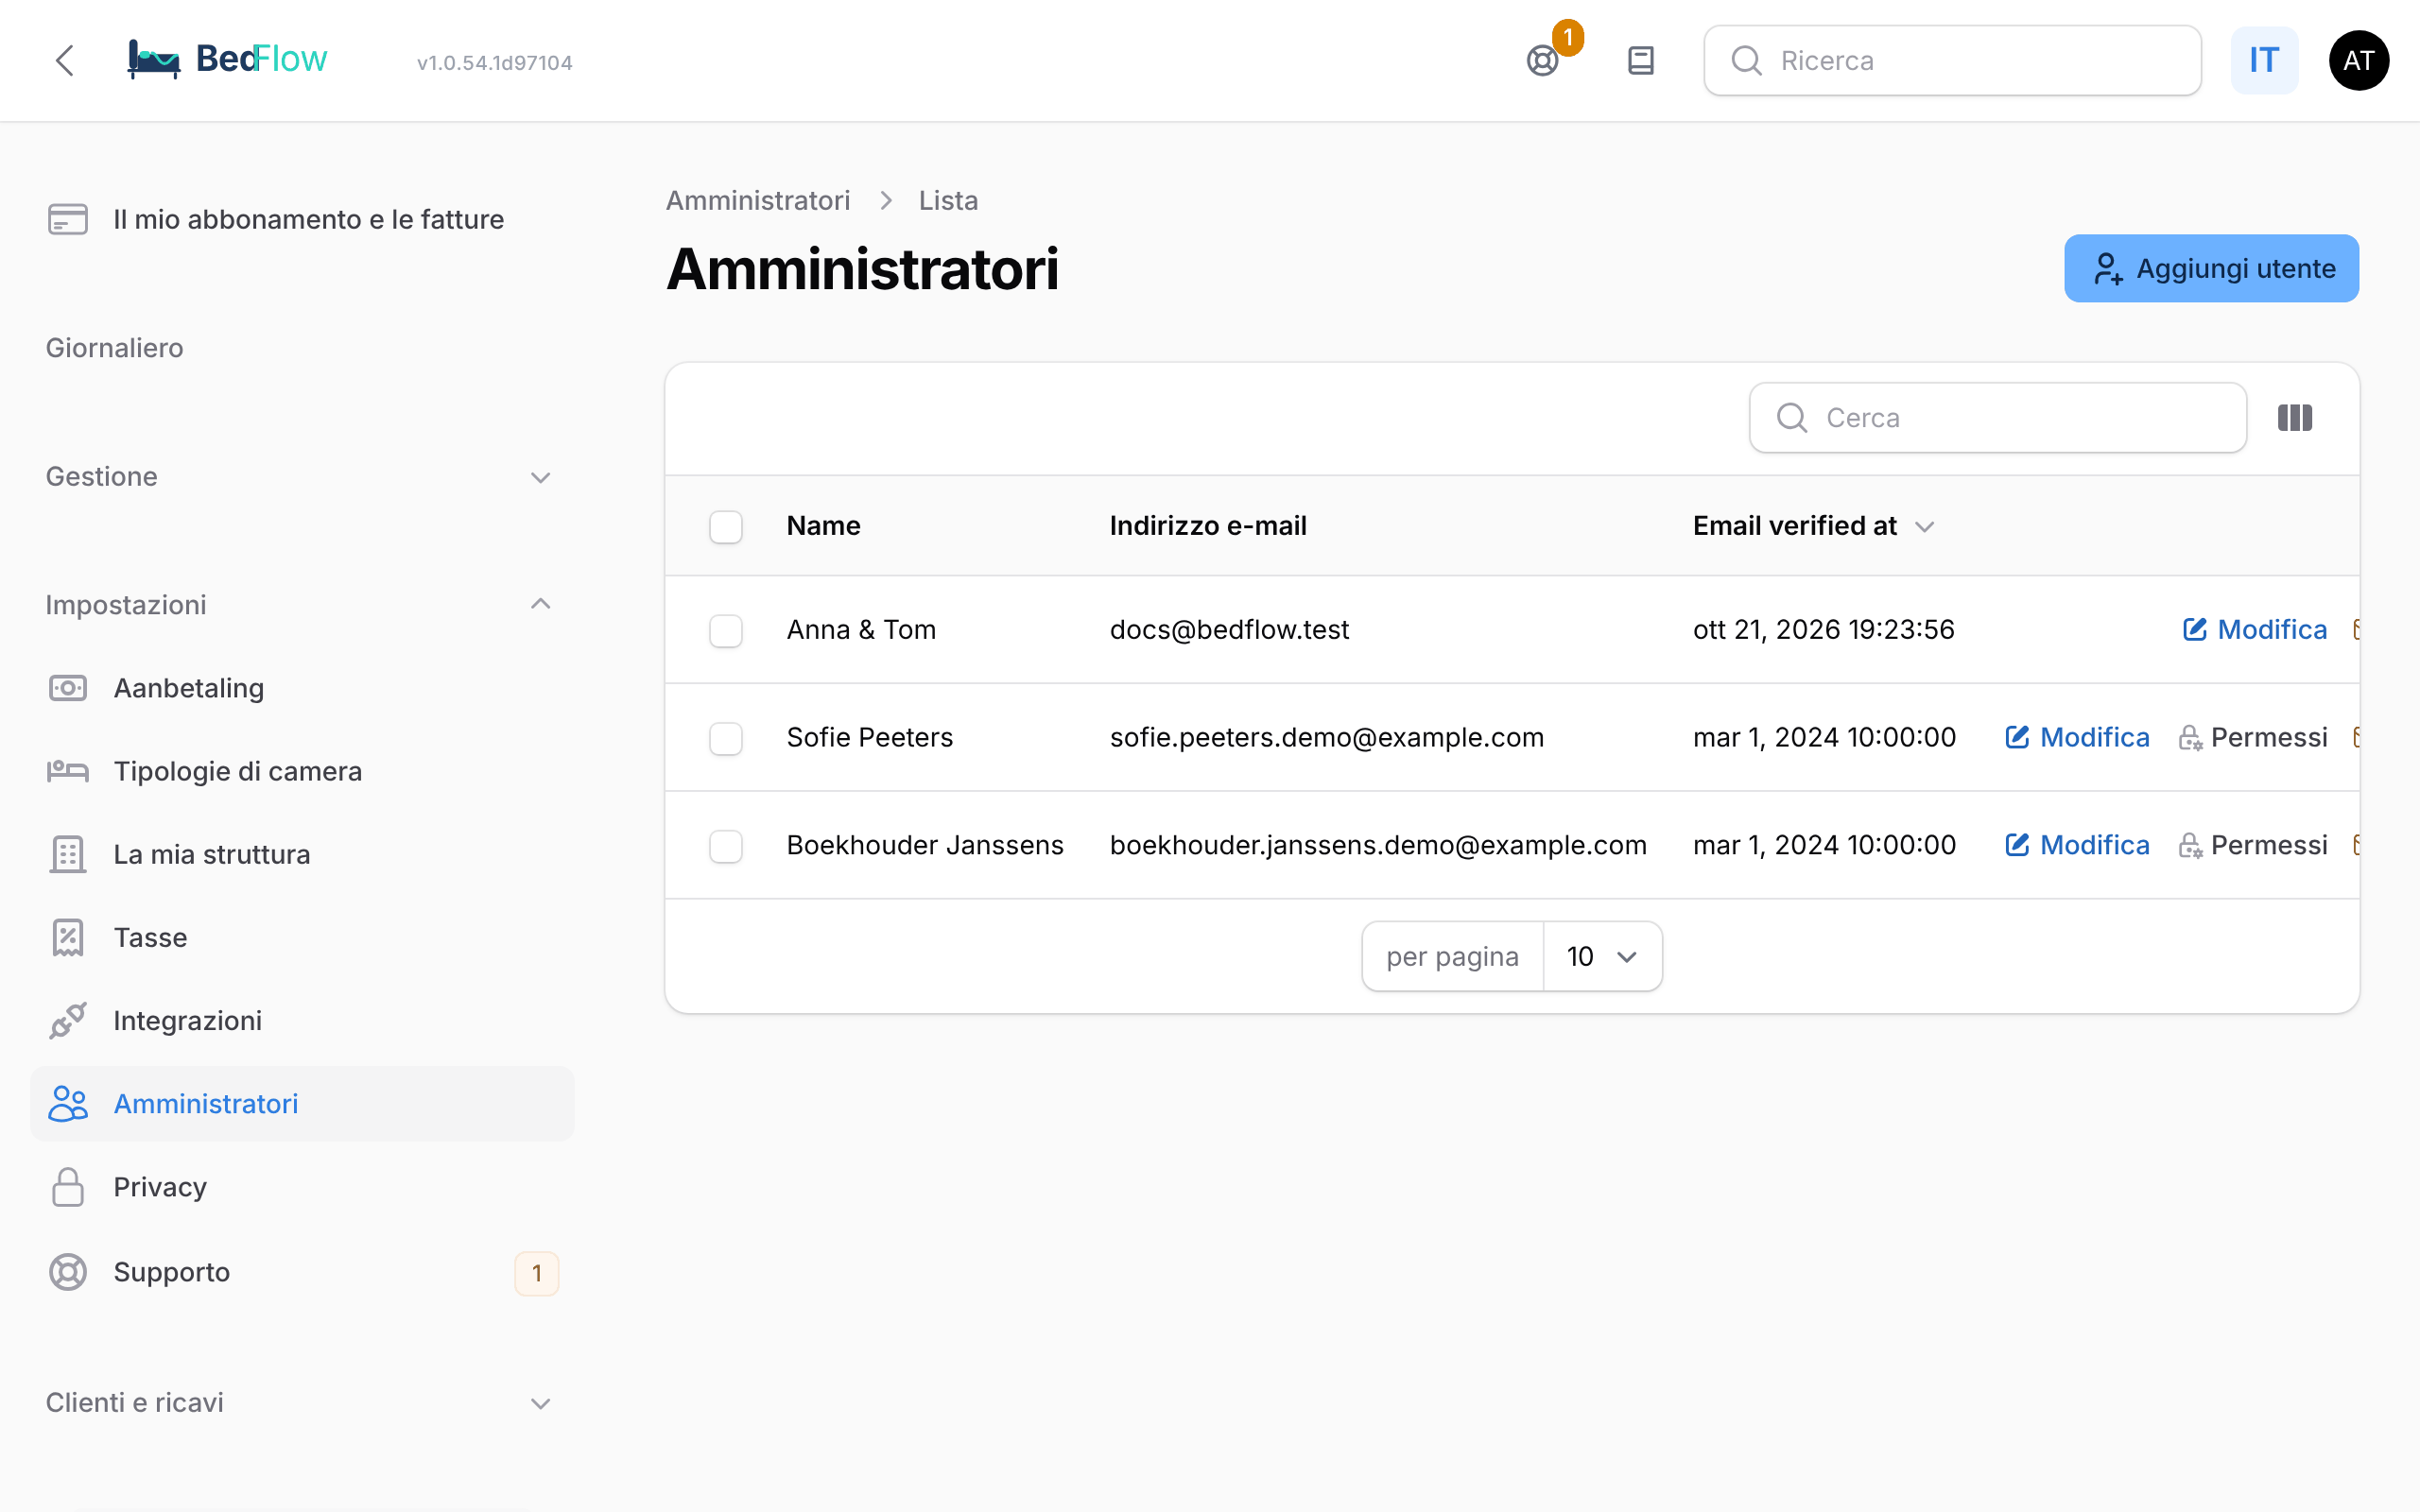The height and width of the screenshot is (1512, 2420).
Task: Open Il mio abbonamento e le fatture
Action: [x=300, y=219]
